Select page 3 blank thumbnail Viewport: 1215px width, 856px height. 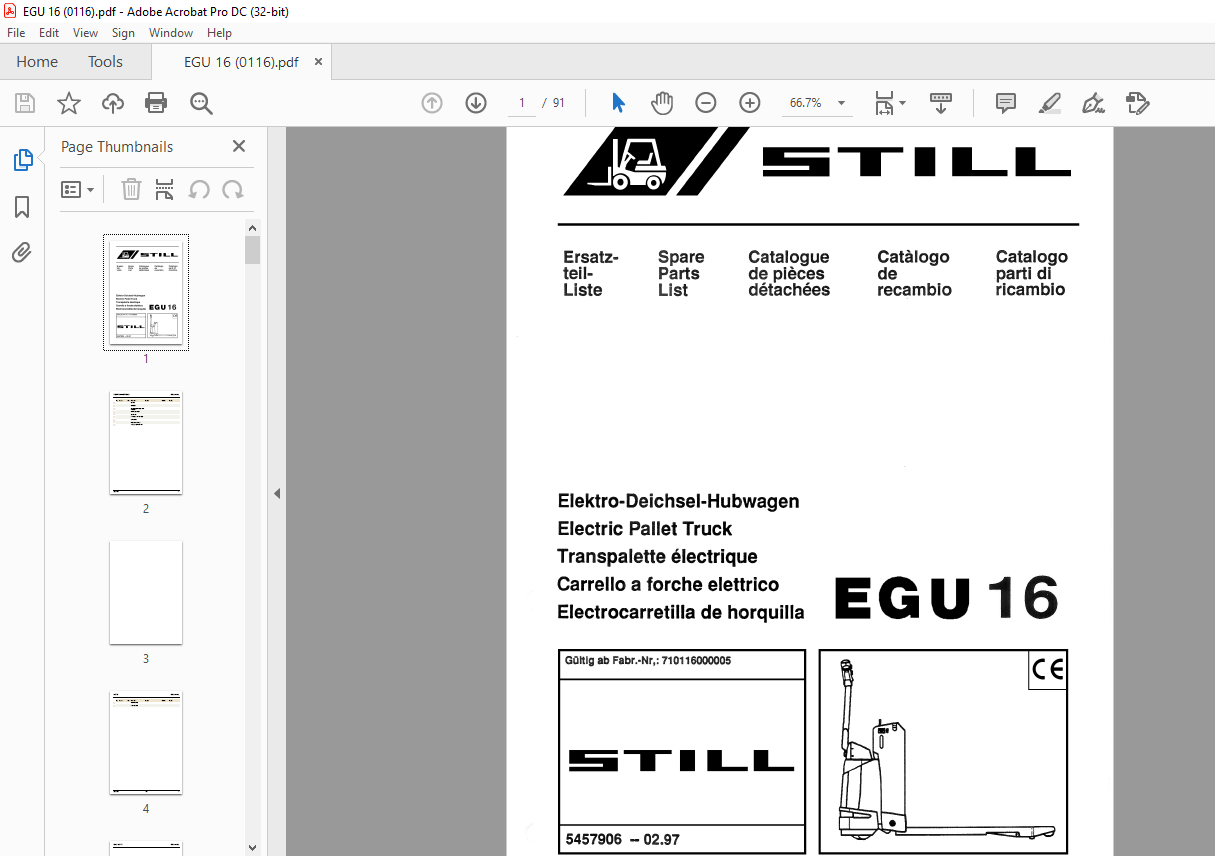tap(146, 593)
